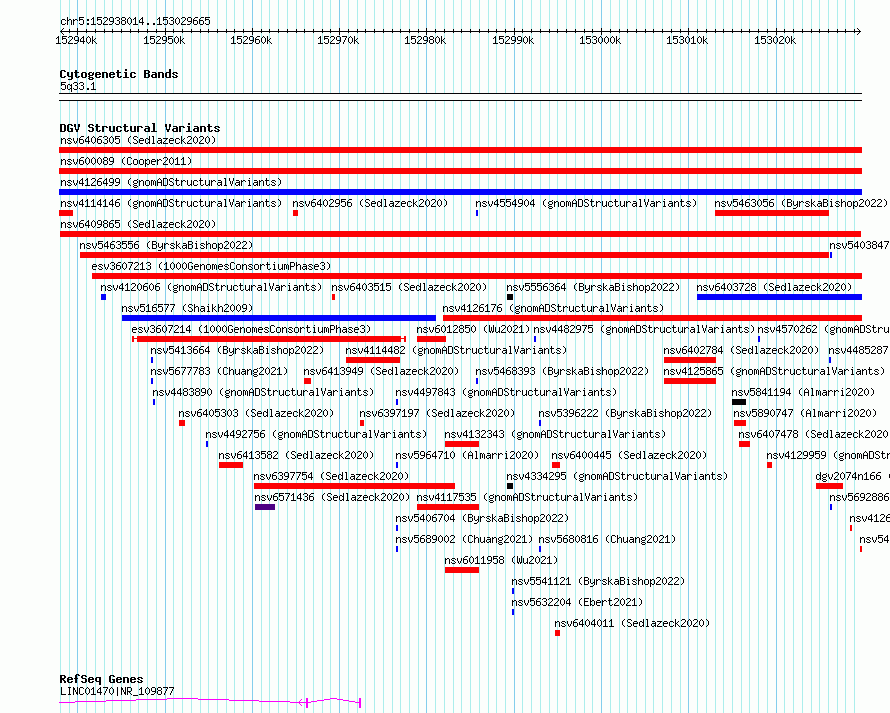Open nsv6413949 (Sedlazeck2020) label
The image size is (890, 713).
pyautogui.click(x=381, y=371)
